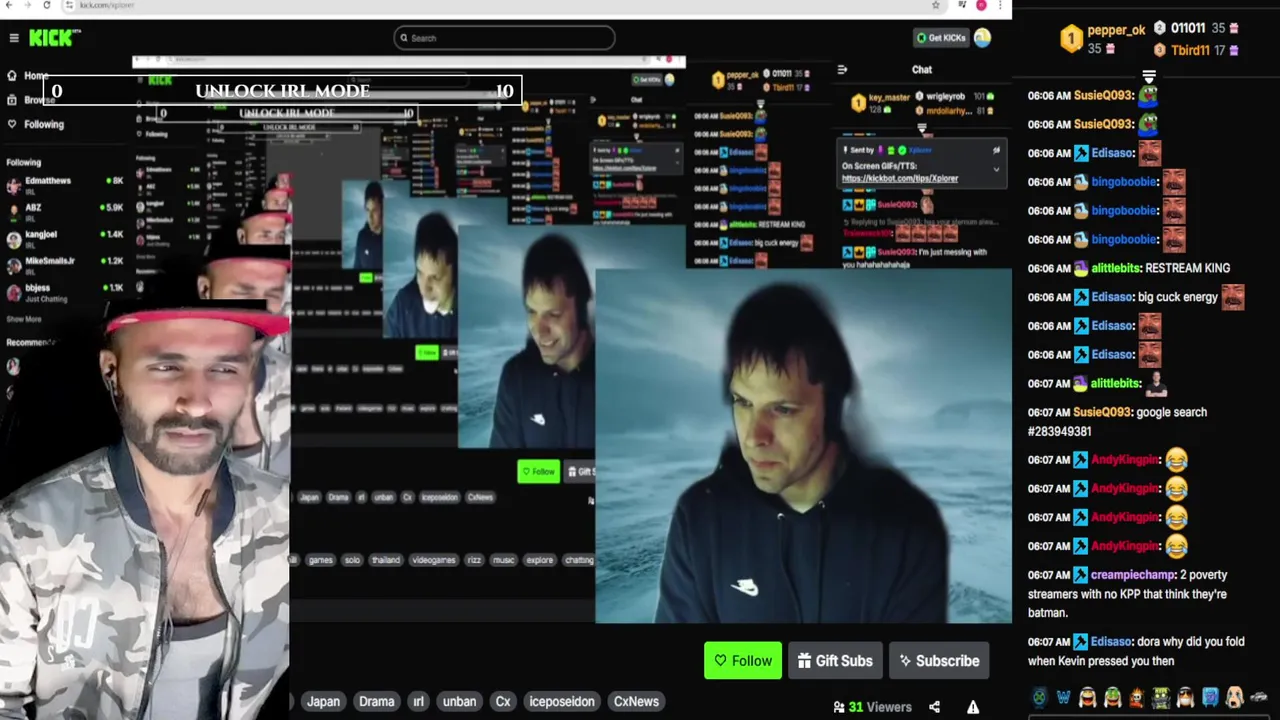Click the gift icon beside 011011's count
This screenshot has height=720, width=1280.
point(1234,29)
